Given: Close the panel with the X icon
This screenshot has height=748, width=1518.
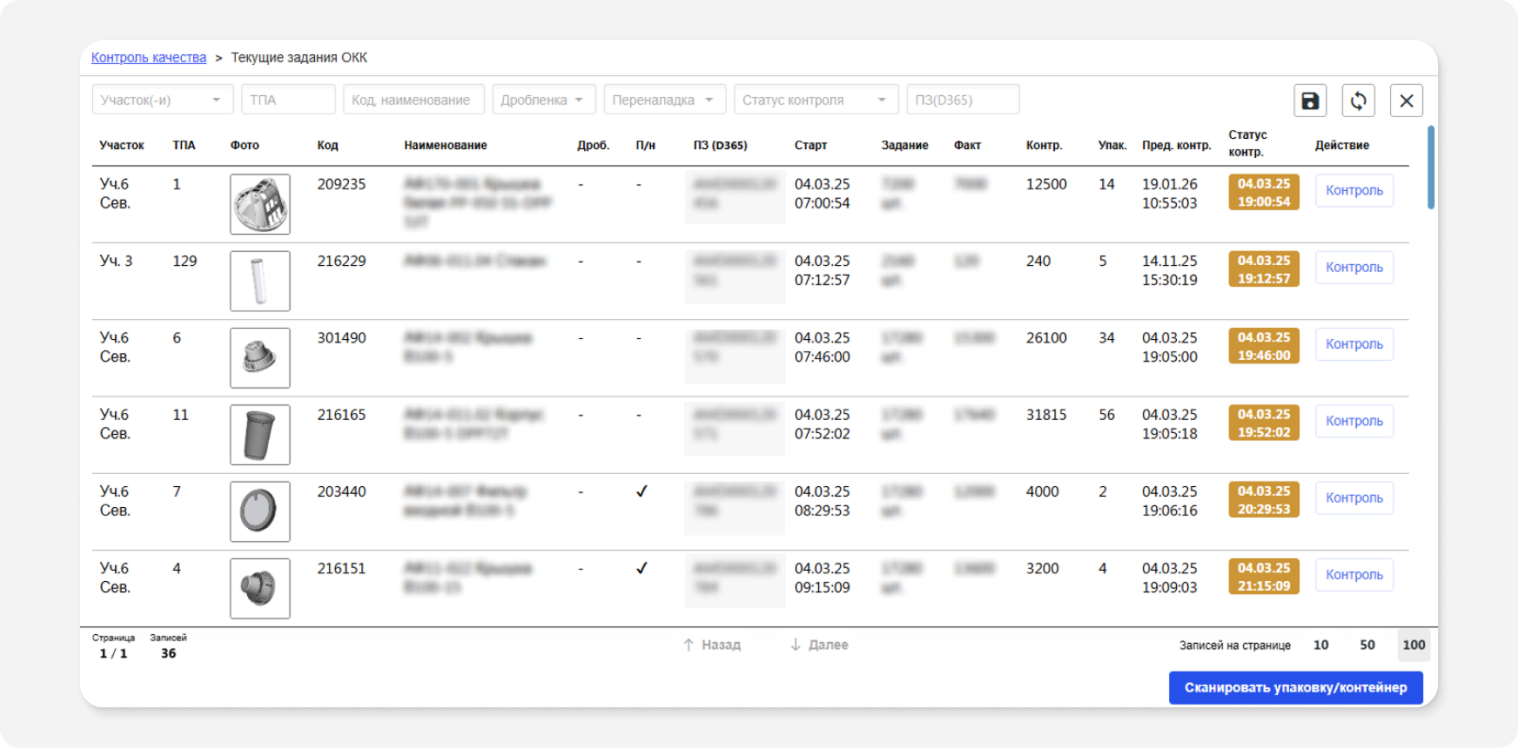Looking at the screenshot, I should click(x=1406, y=100).
